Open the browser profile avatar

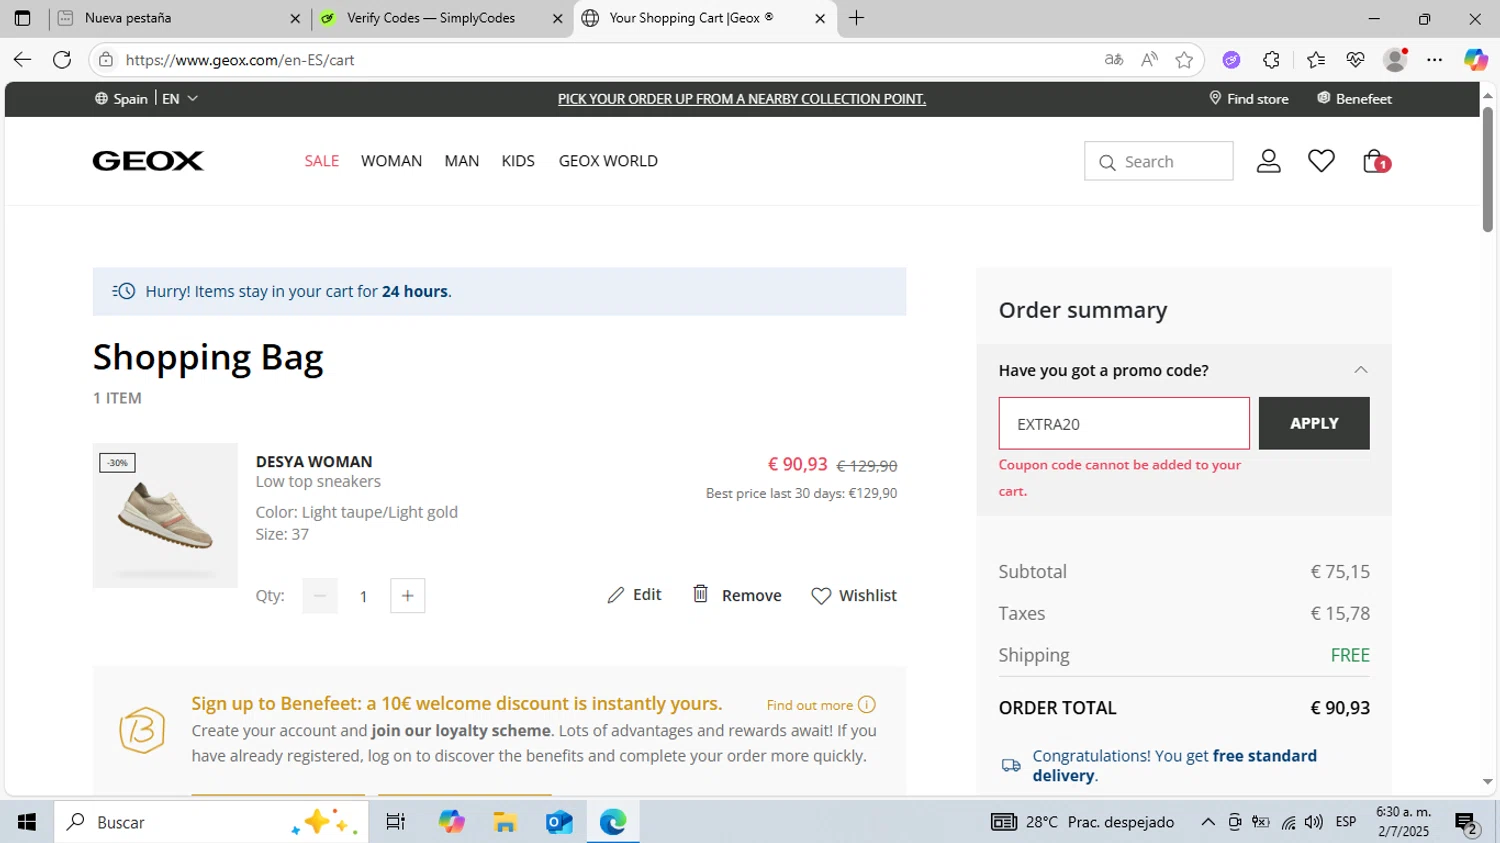point(1395,60)
